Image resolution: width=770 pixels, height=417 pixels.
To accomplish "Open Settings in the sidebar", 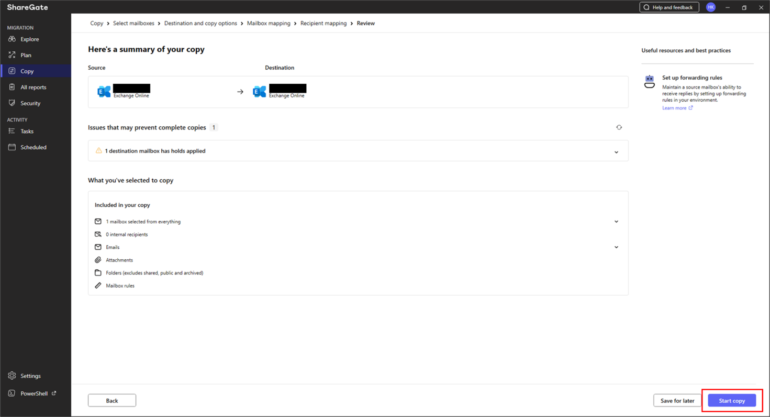I will click(30, 376).
